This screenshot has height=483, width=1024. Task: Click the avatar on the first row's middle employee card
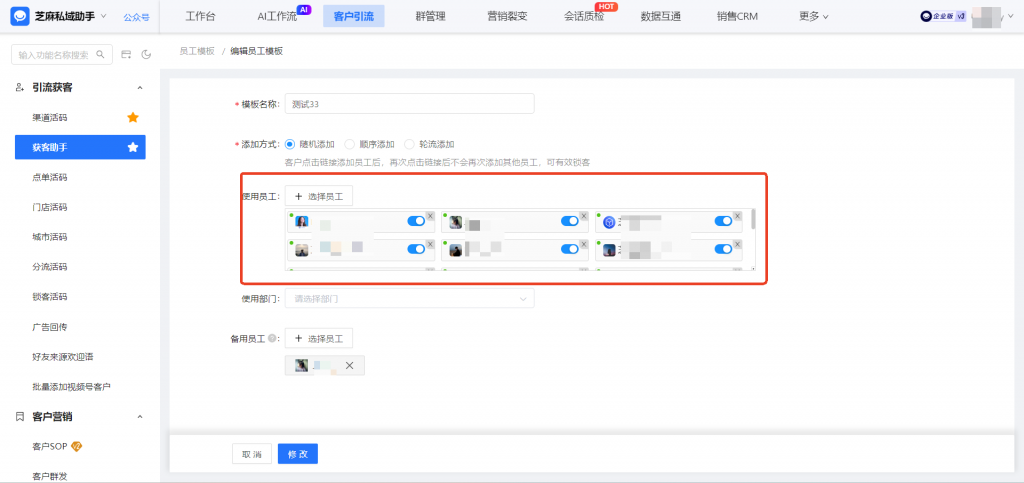click(456, 223)
